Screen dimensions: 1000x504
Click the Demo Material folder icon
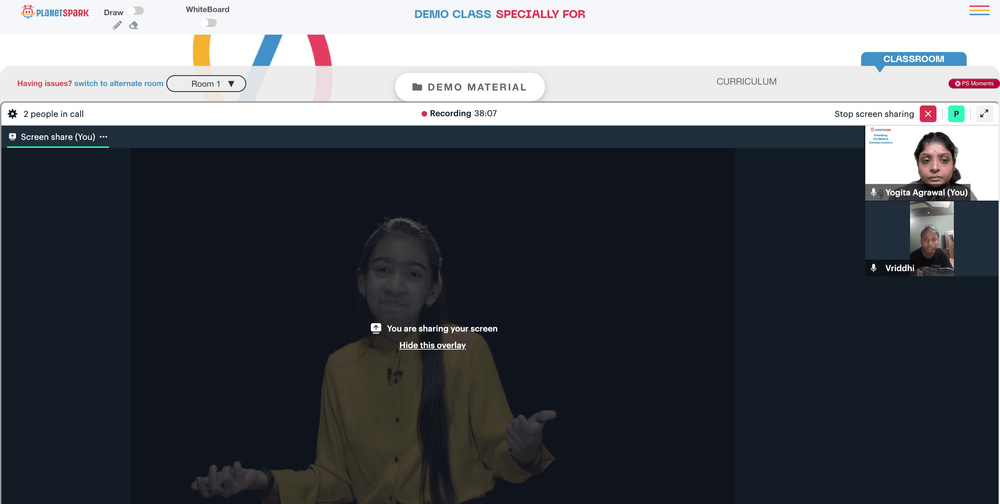tap(417, 87)
